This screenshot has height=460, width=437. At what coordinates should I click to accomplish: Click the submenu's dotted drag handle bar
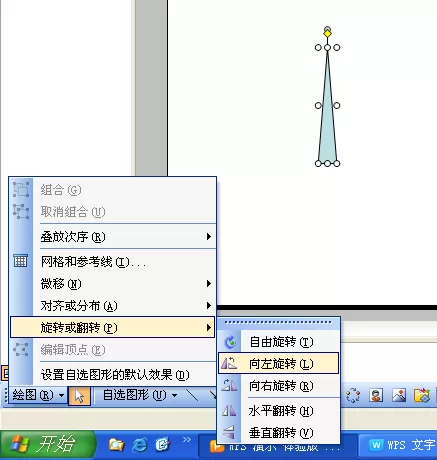coord(278,322)
